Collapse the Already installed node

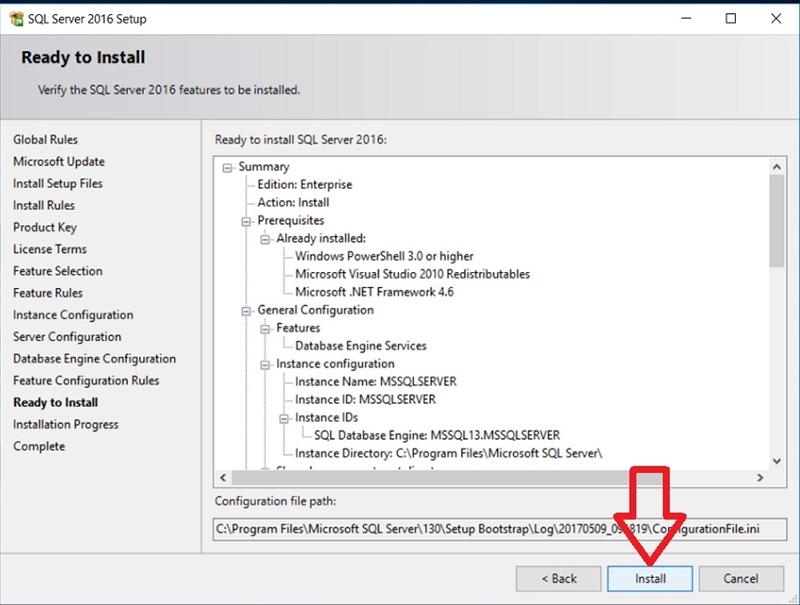[267, 239]
